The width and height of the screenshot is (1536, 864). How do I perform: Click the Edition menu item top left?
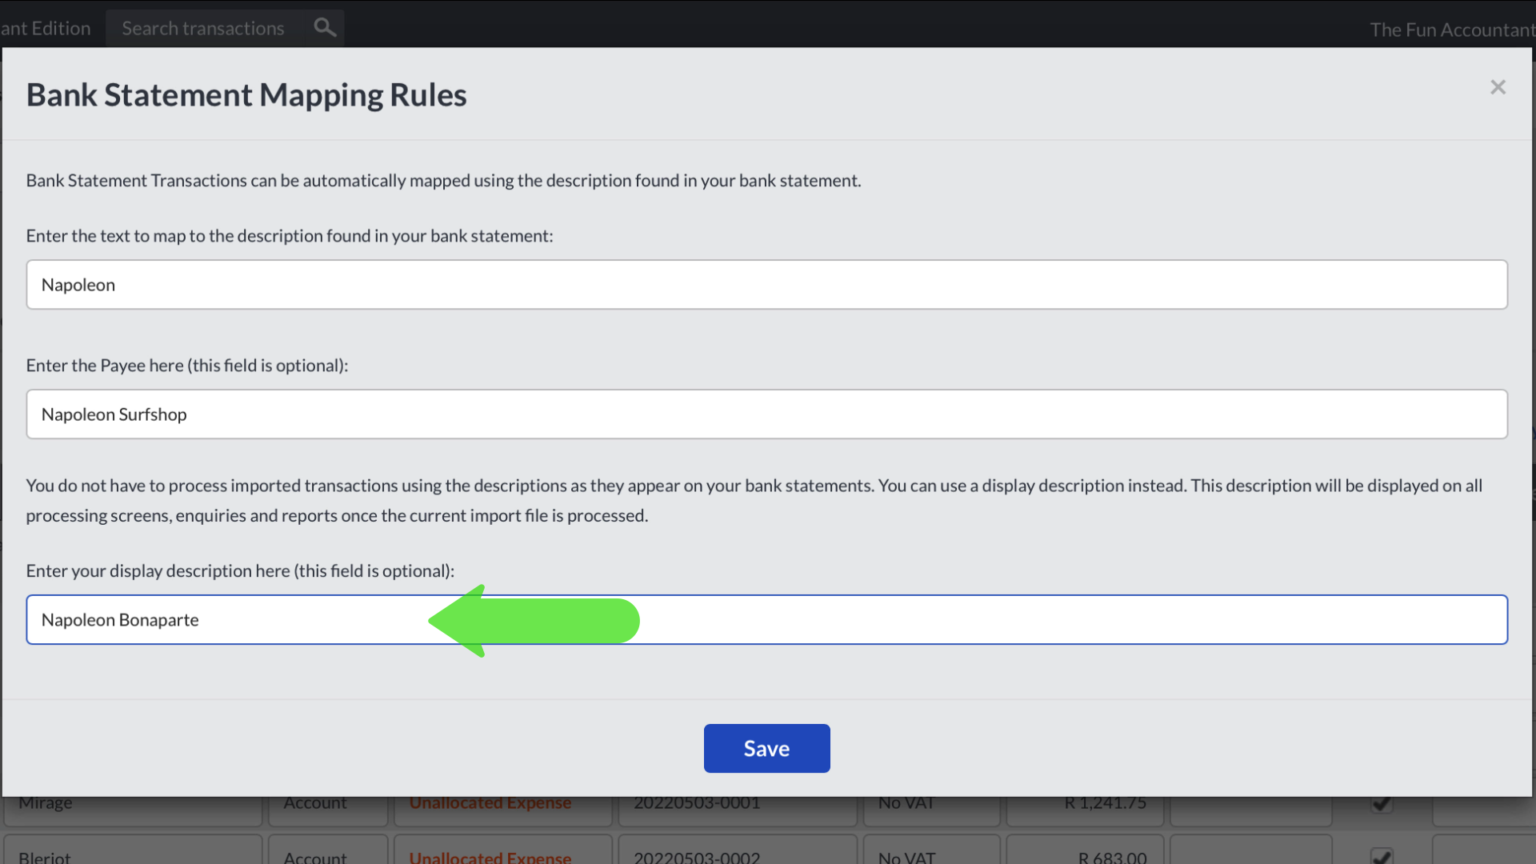tap(45, 27)
